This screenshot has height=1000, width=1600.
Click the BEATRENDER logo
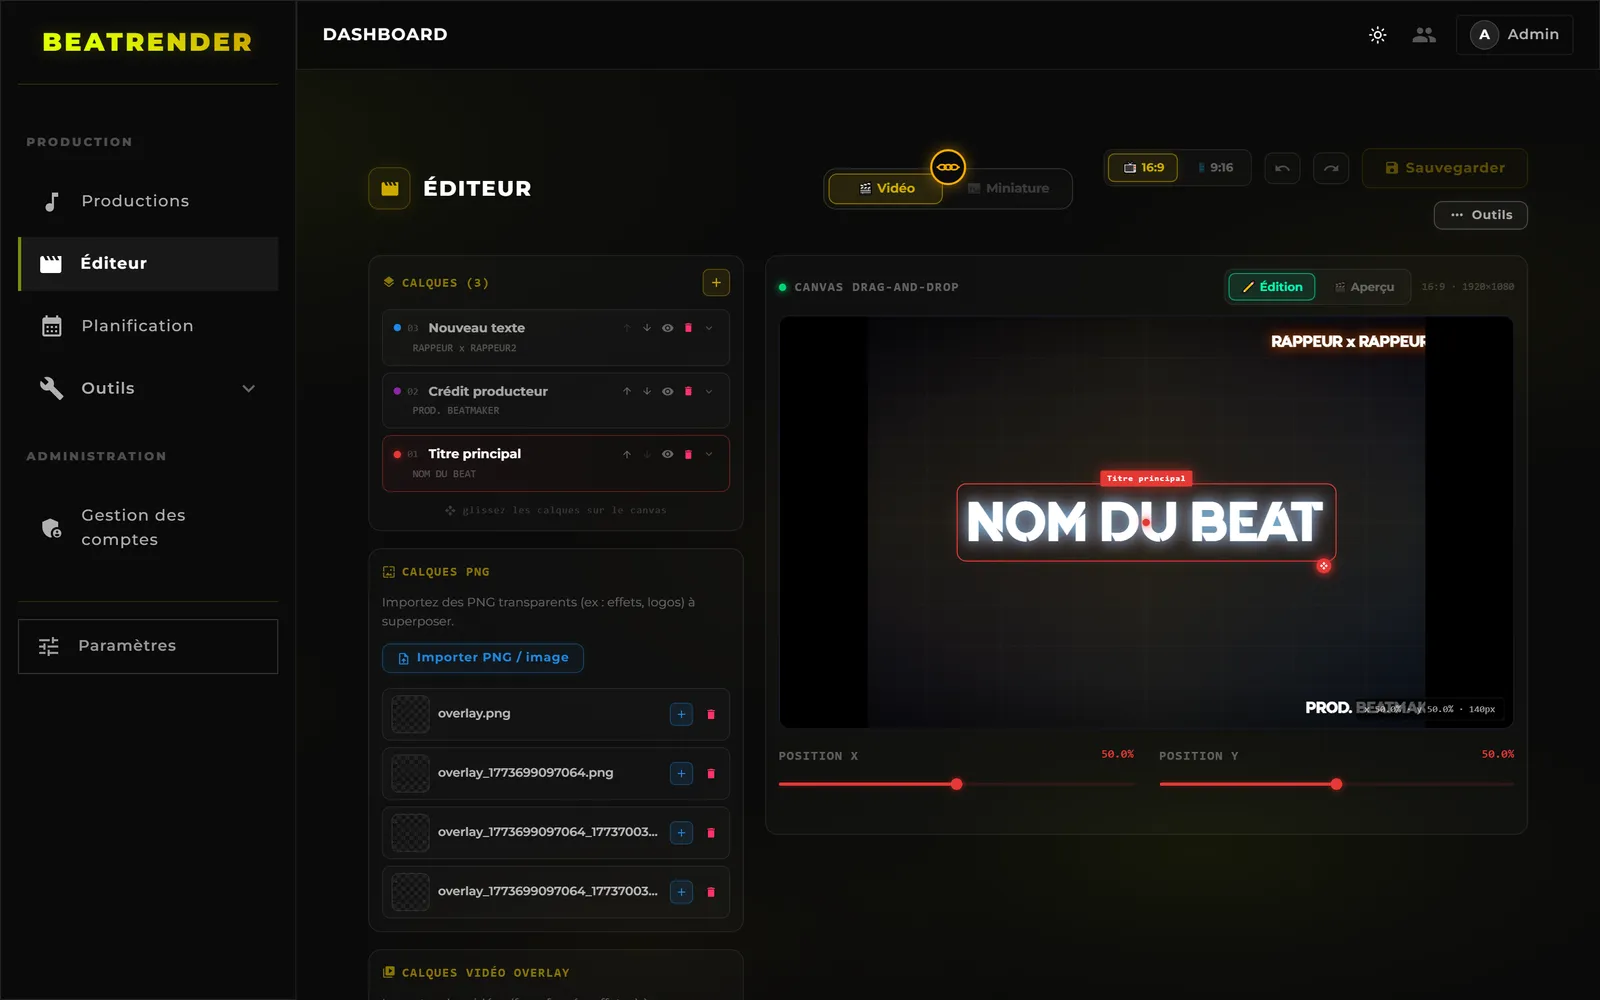click(x=148, y=42)
